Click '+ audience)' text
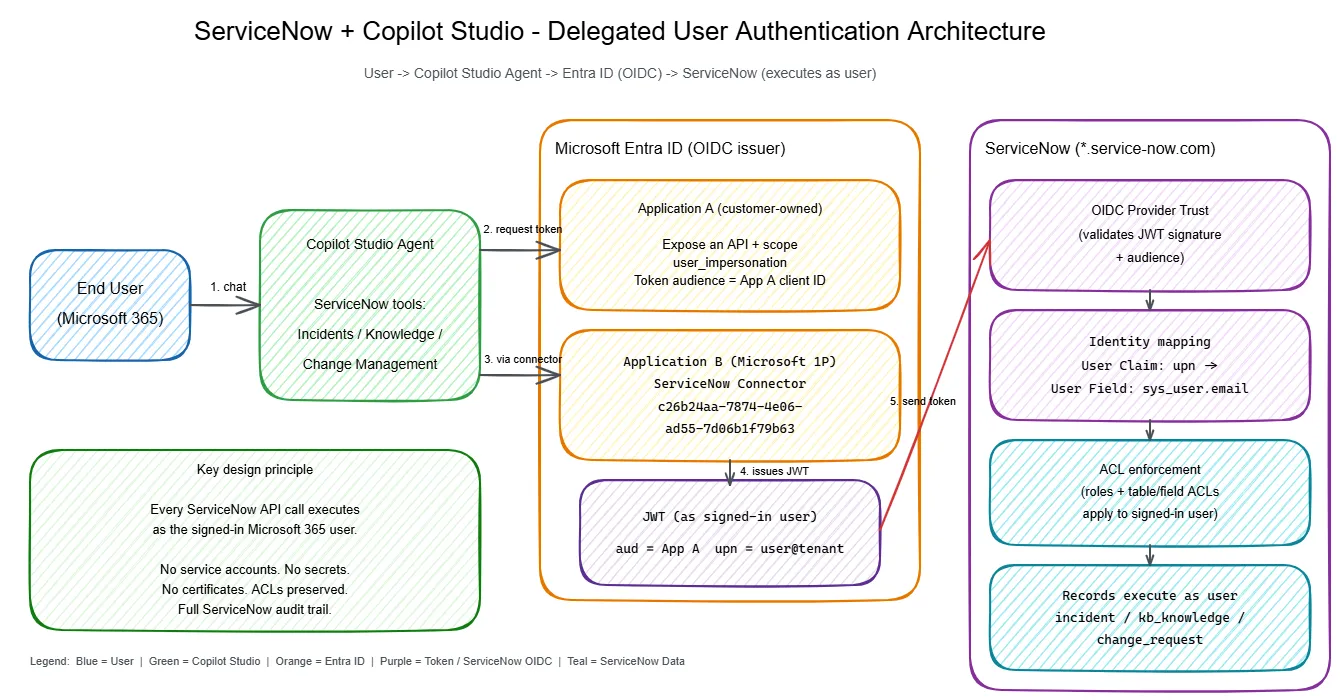This screenshot has height=700, width=1340. [x=1150, y=258]
